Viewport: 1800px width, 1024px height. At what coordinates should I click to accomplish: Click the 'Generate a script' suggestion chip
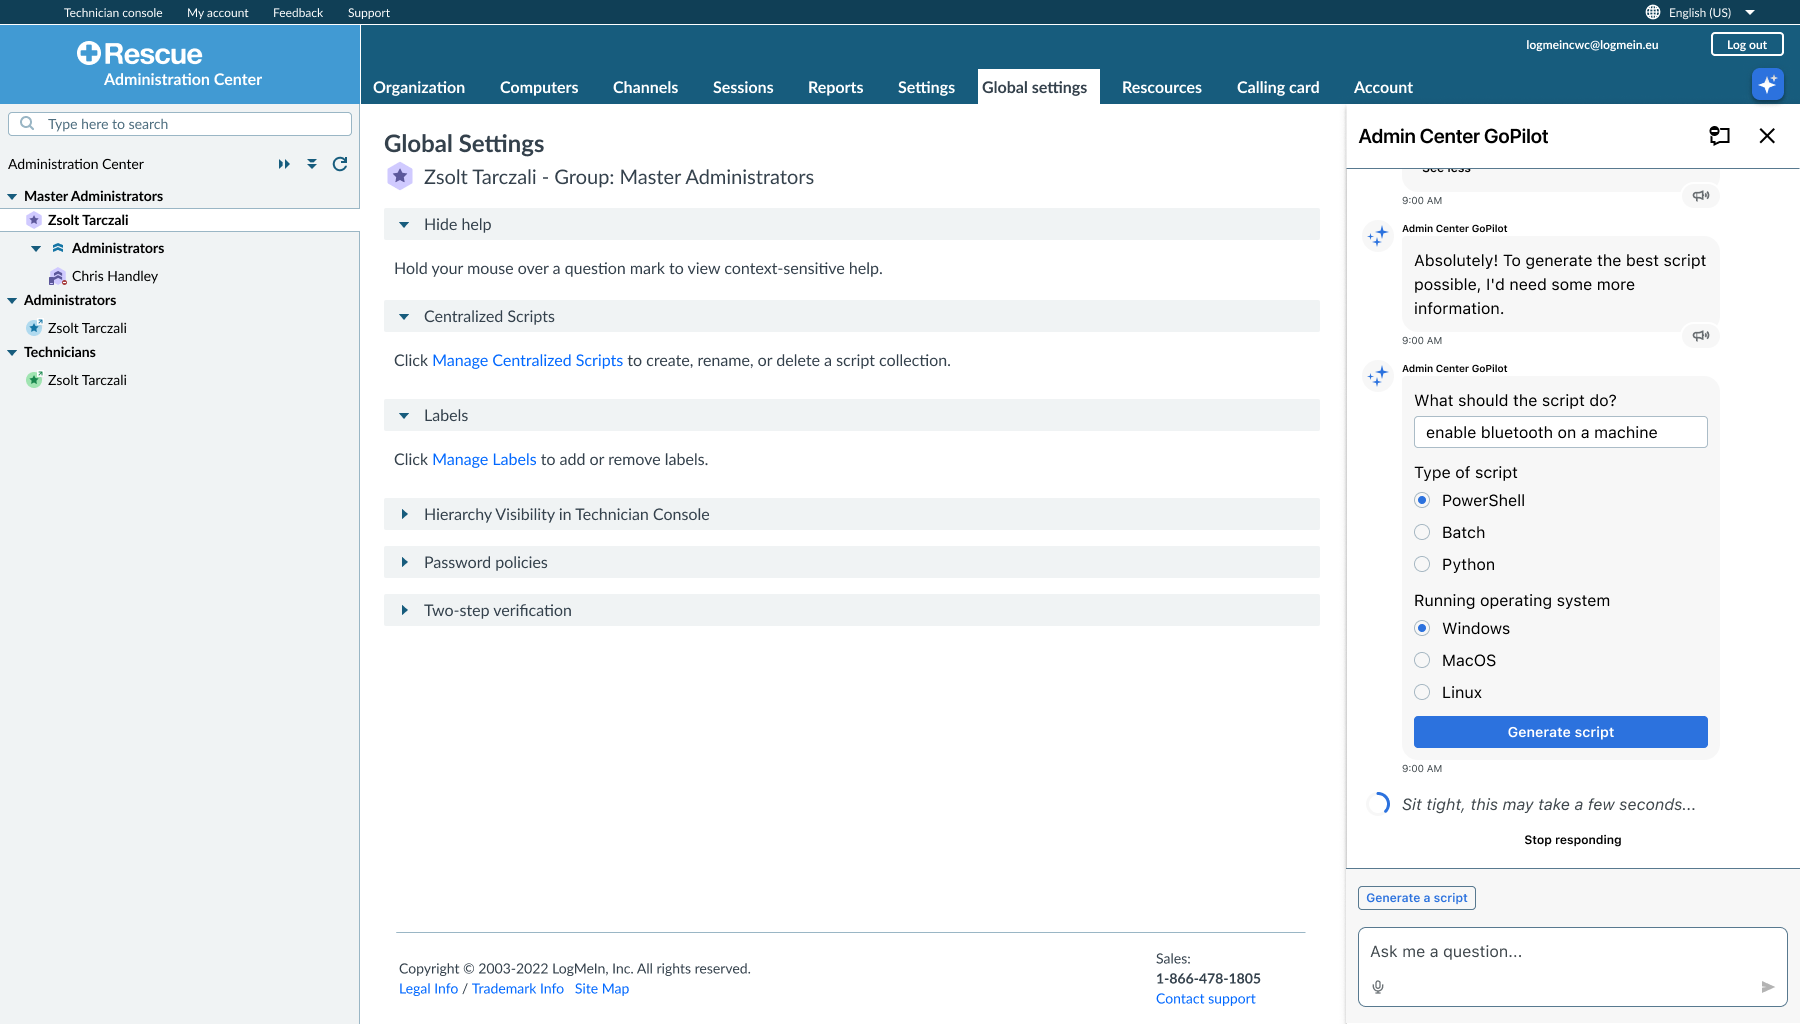click(x=1416, y=898)
